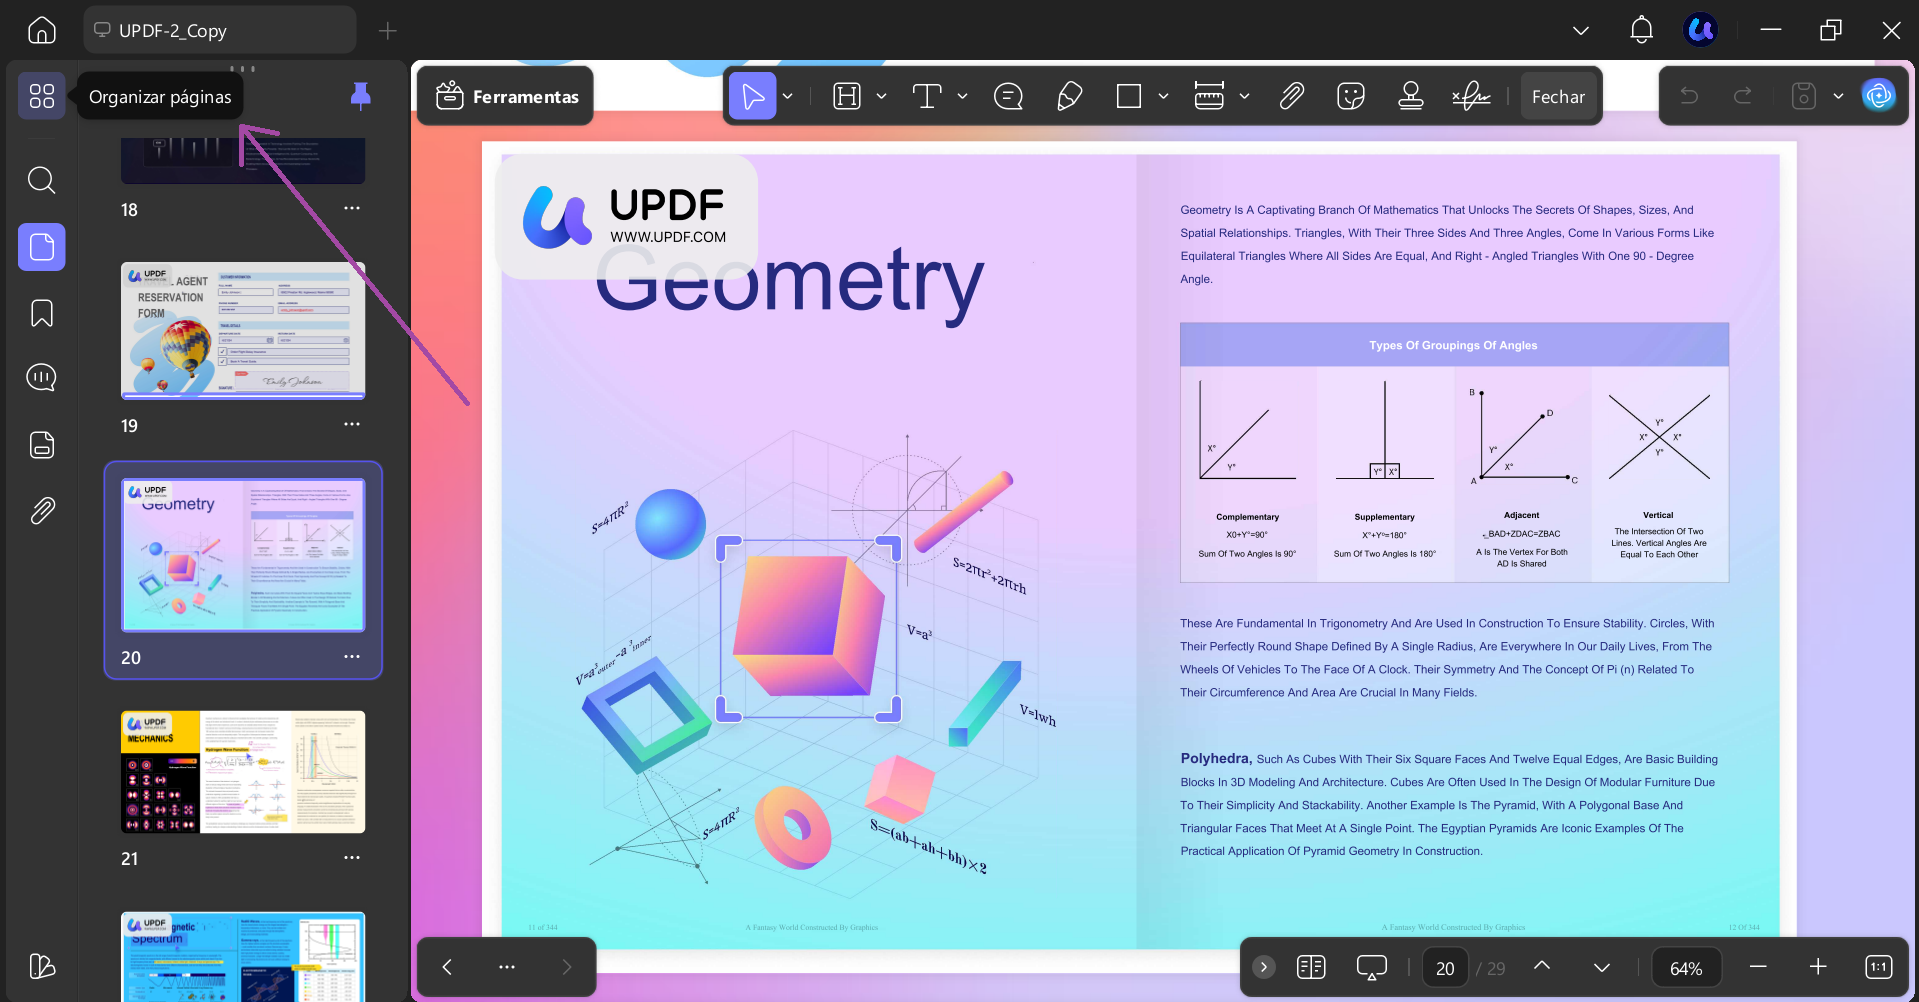Select the rectangle shape tool

(x=1129, y=96)
